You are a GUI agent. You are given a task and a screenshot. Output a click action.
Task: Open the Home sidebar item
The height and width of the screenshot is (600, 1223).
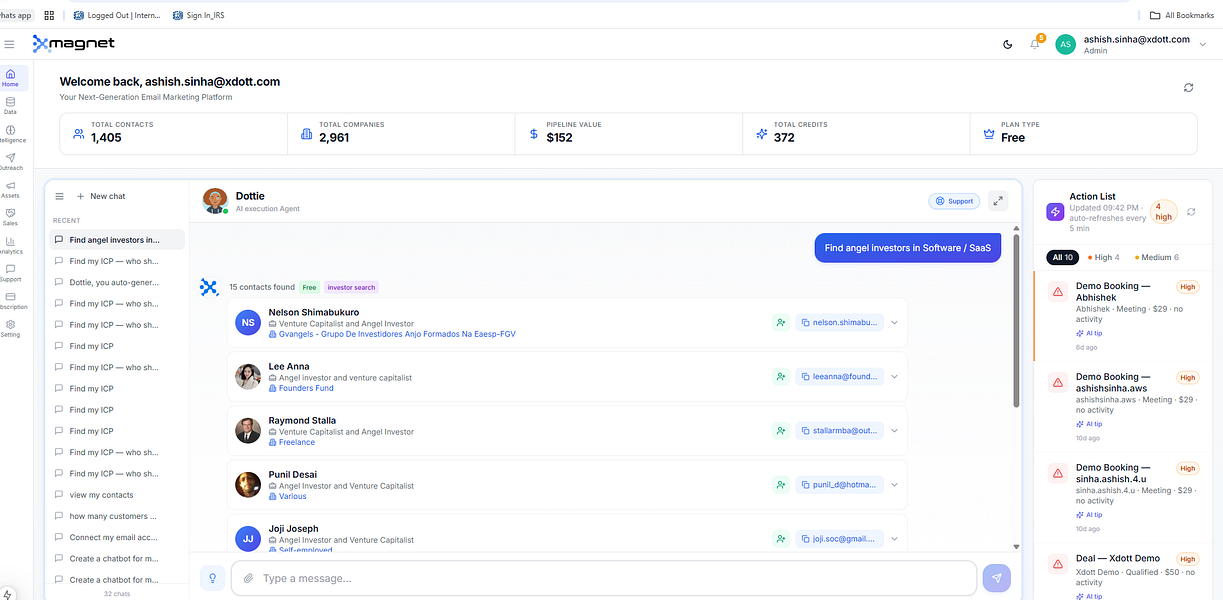(10, 78)
